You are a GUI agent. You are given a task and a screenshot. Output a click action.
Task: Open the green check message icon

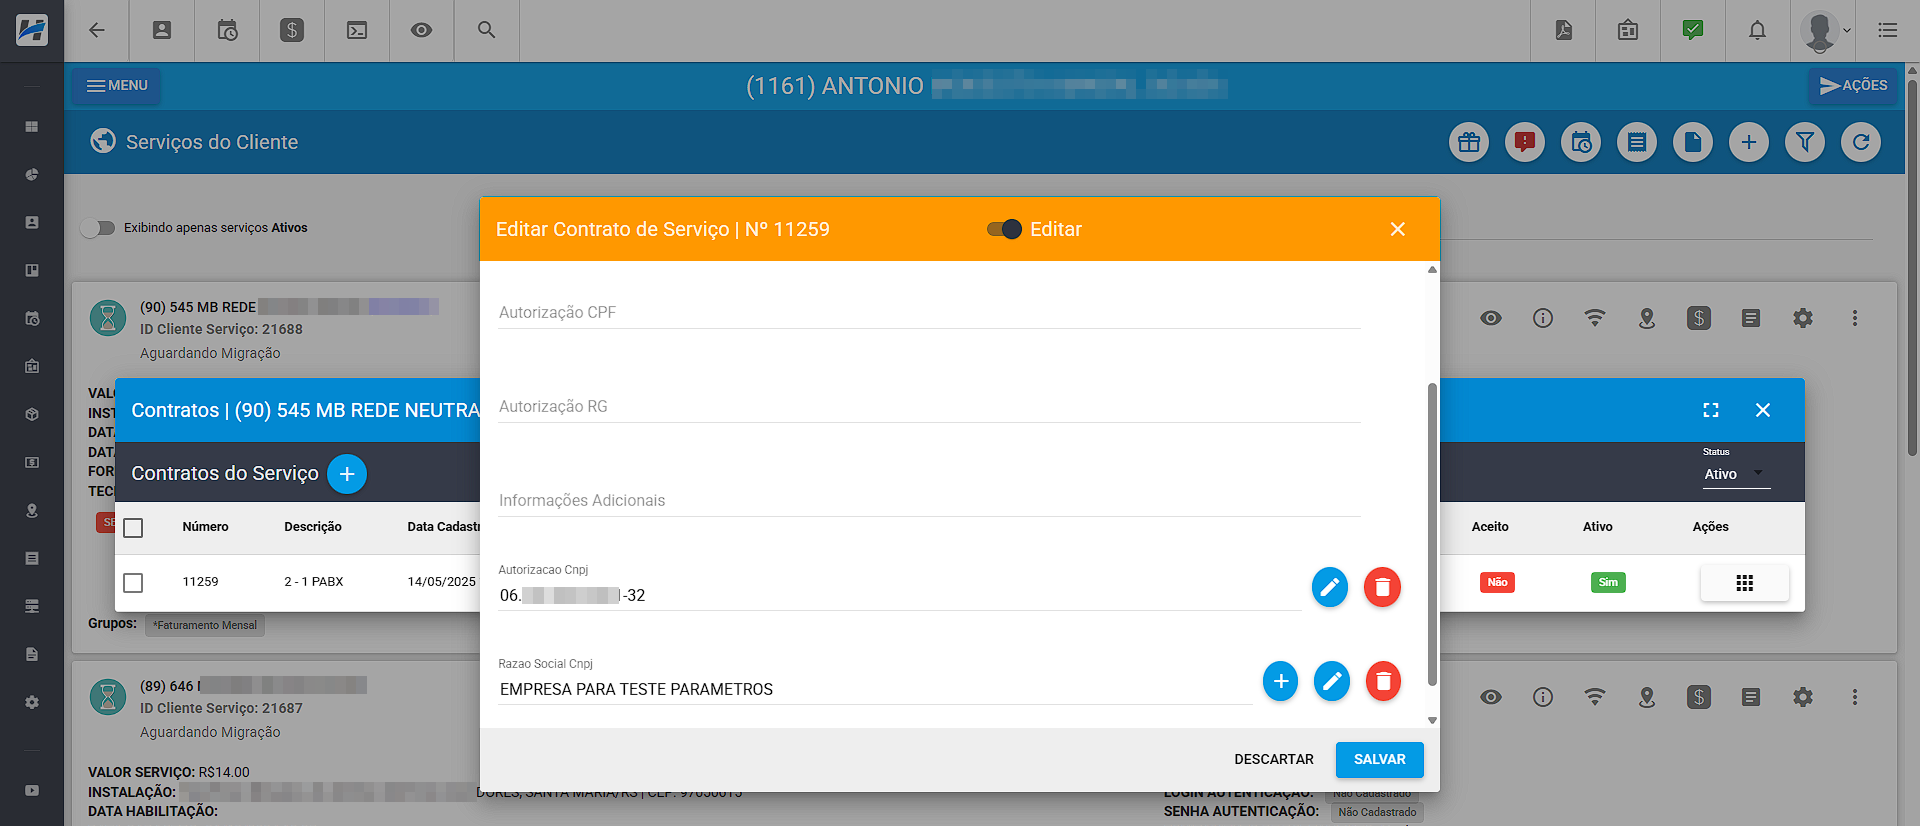[x=1693, y=30]
